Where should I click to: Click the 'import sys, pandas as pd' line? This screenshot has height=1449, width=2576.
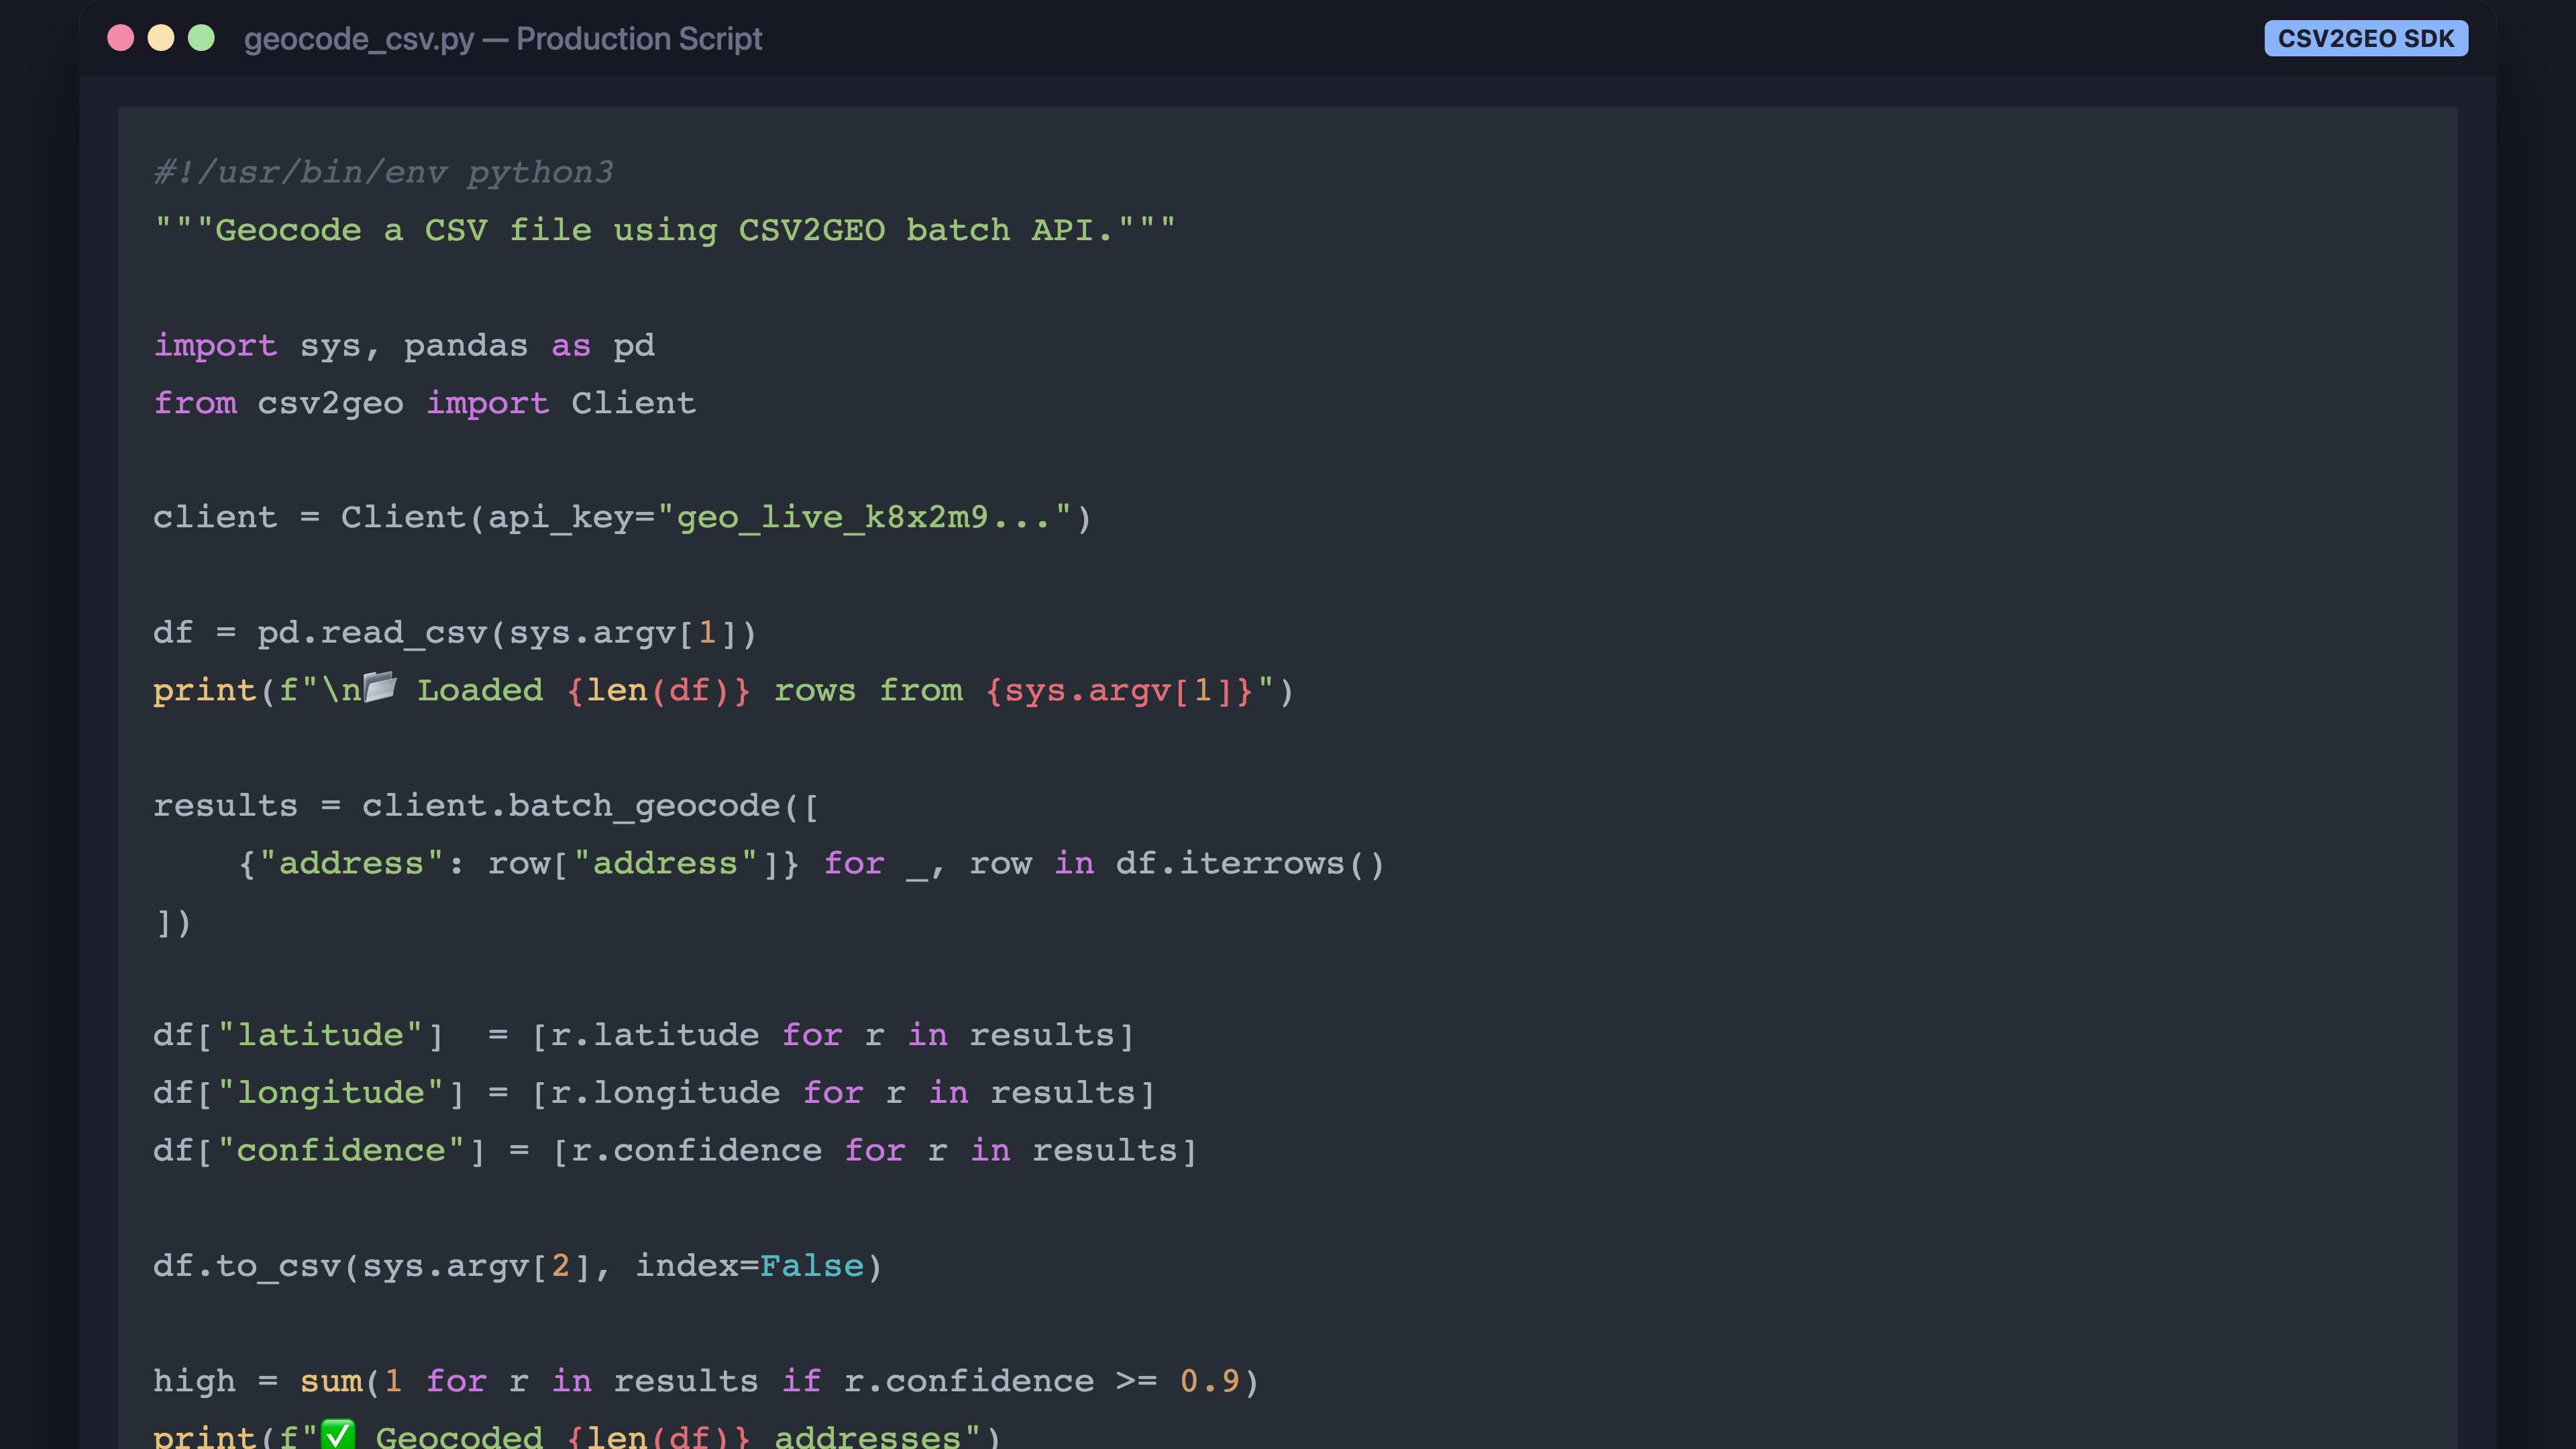coord(404,345)
